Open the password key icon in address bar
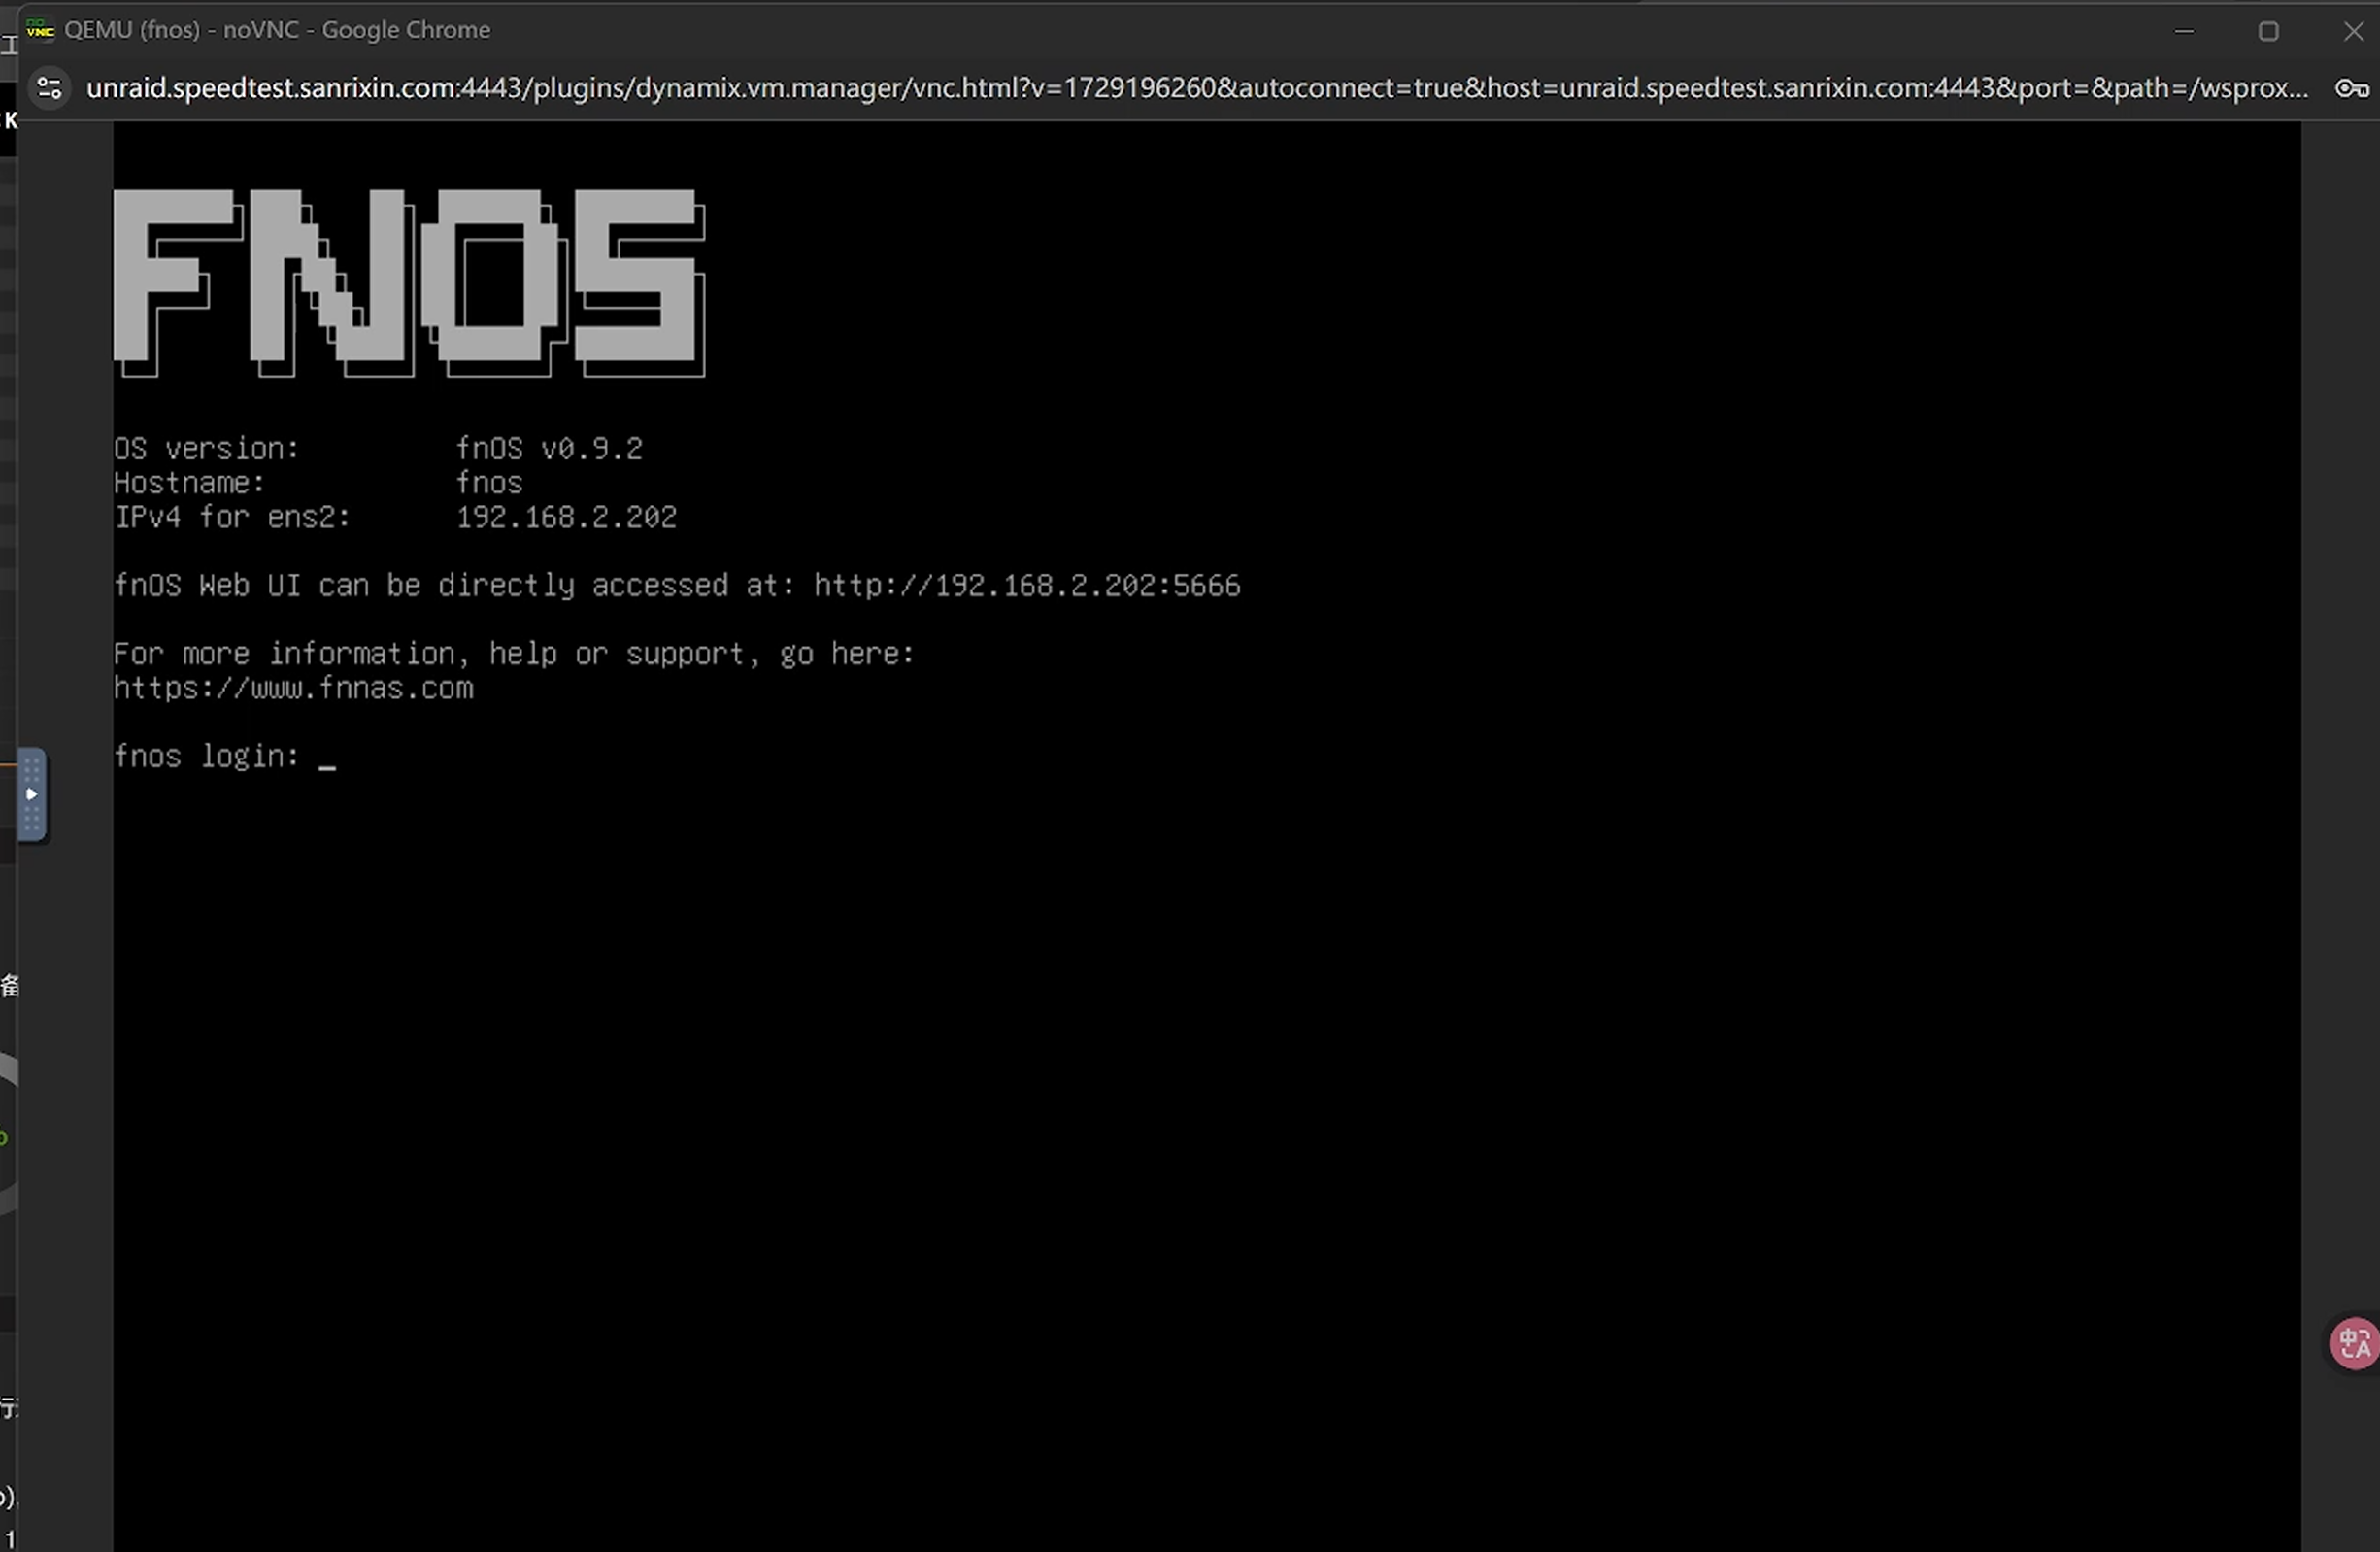This screenshot has width=2380, height=1552. click(x=2351, y=89)
